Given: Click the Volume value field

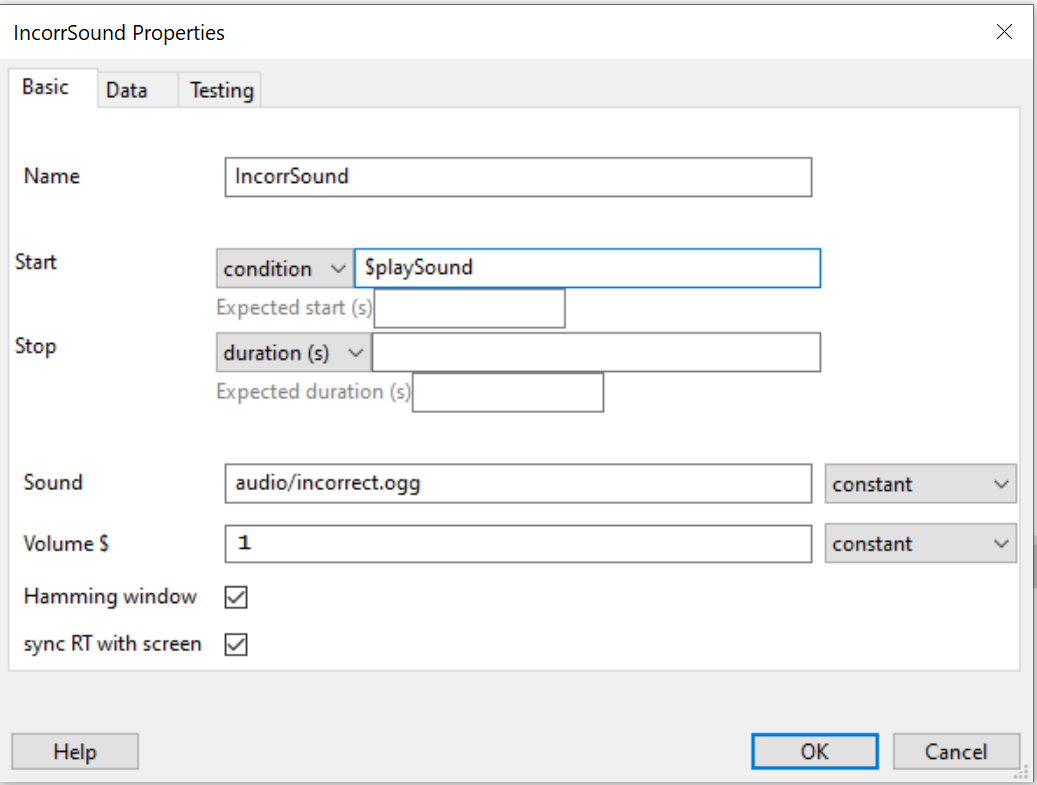Looking at the screenshot, I should [518, 544].
